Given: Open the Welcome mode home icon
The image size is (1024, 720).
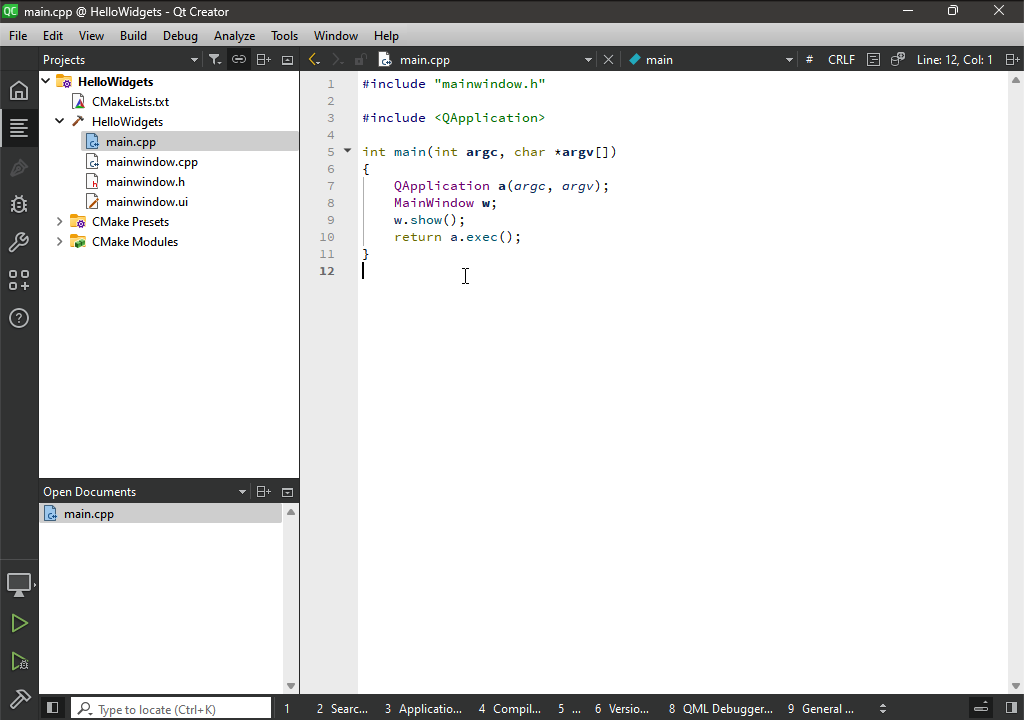Looking at the screenshot, I should point(19,91).
